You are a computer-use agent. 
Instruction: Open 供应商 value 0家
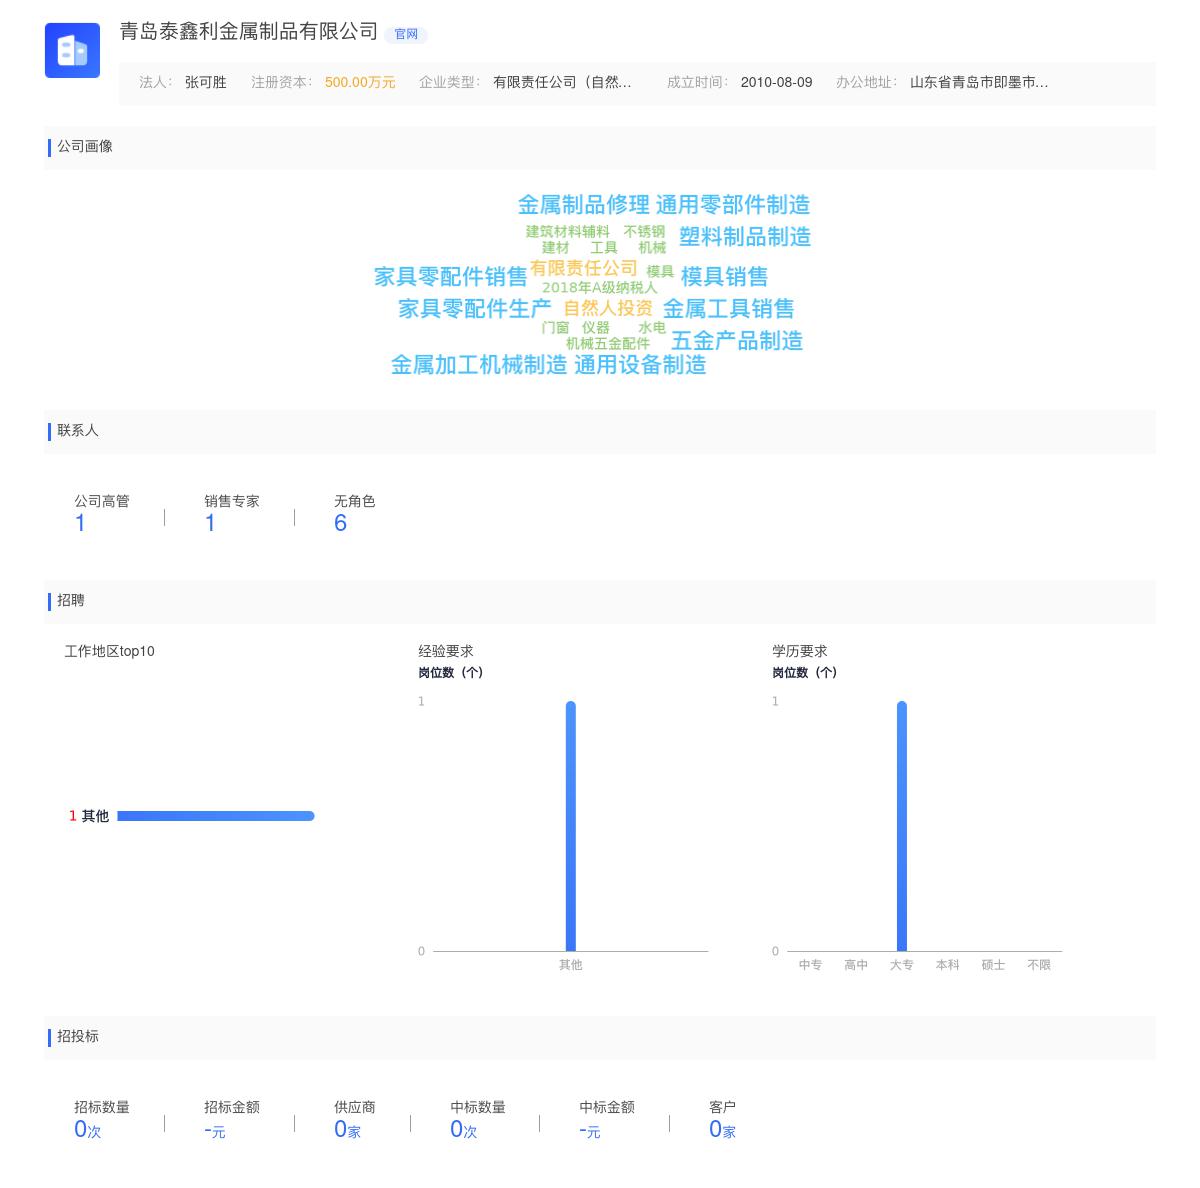(x=348, y=1130)
